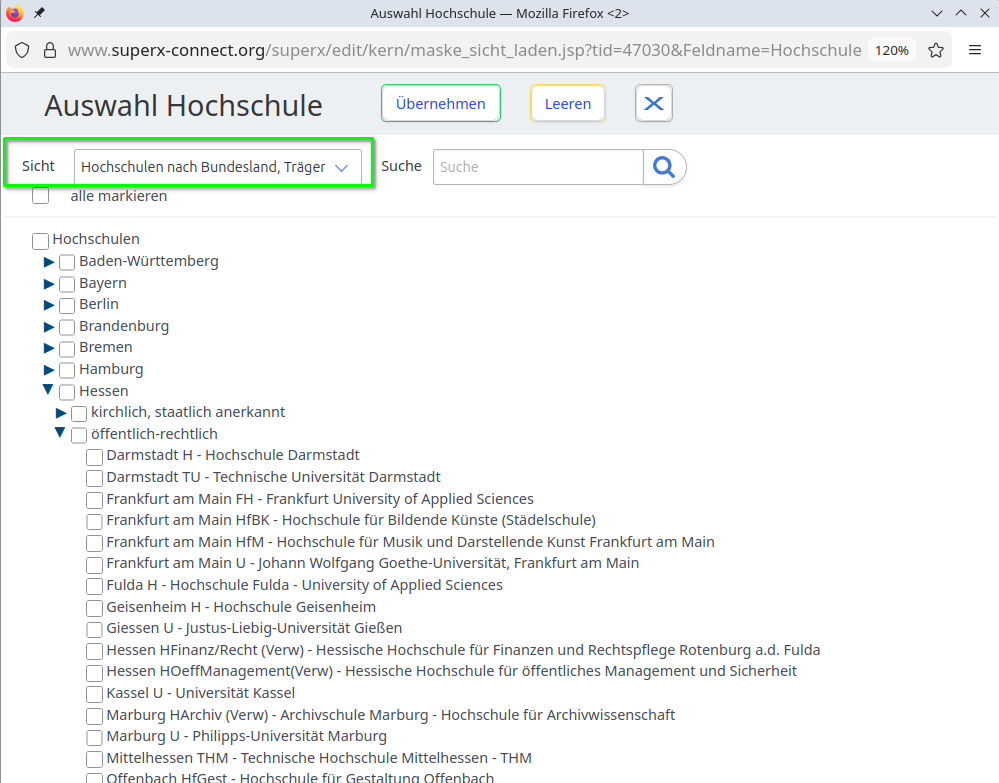Click the 120% zoom level indicator
The image size is (999, 783).
891,50
